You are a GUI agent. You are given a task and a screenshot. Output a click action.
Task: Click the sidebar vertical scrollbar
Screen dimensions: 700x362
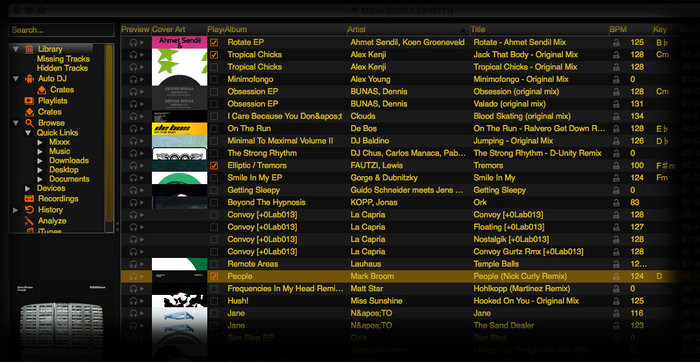point(109,134)
